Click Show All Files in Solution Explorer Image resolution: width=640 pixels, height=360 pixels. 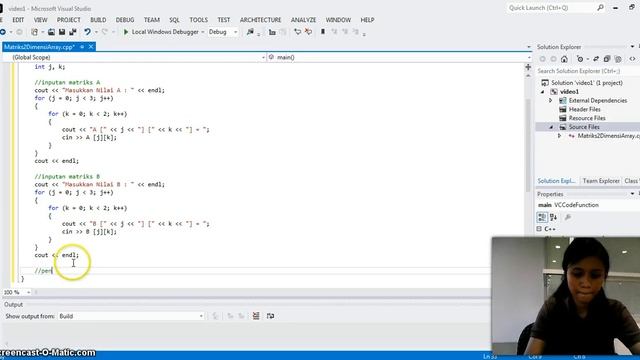(618, 59)
